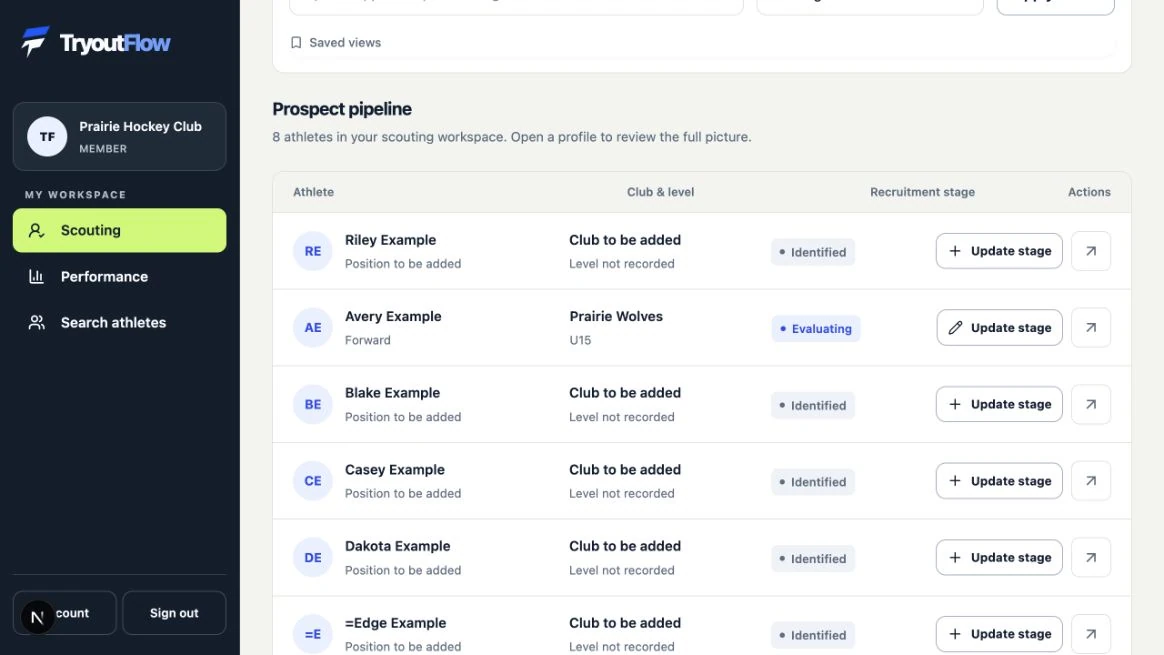Open Blake Example's profile arrow icon
Screen dimensions: 1164x655
point(1091,404)
